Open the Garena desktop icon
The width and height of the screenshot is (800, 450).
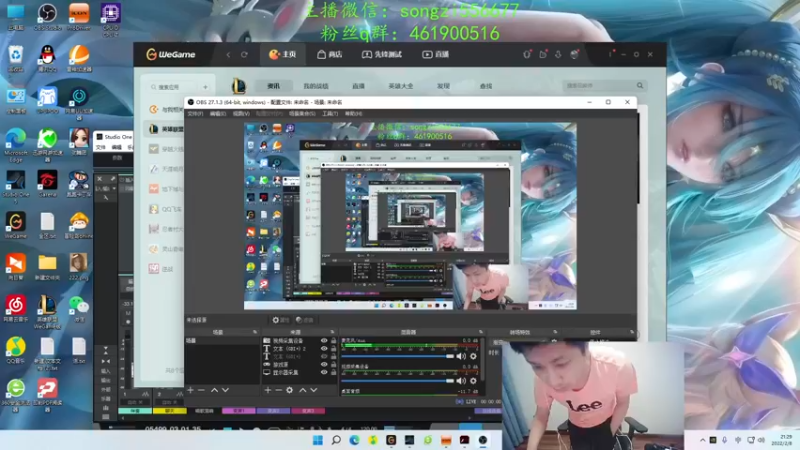point(47,184)
